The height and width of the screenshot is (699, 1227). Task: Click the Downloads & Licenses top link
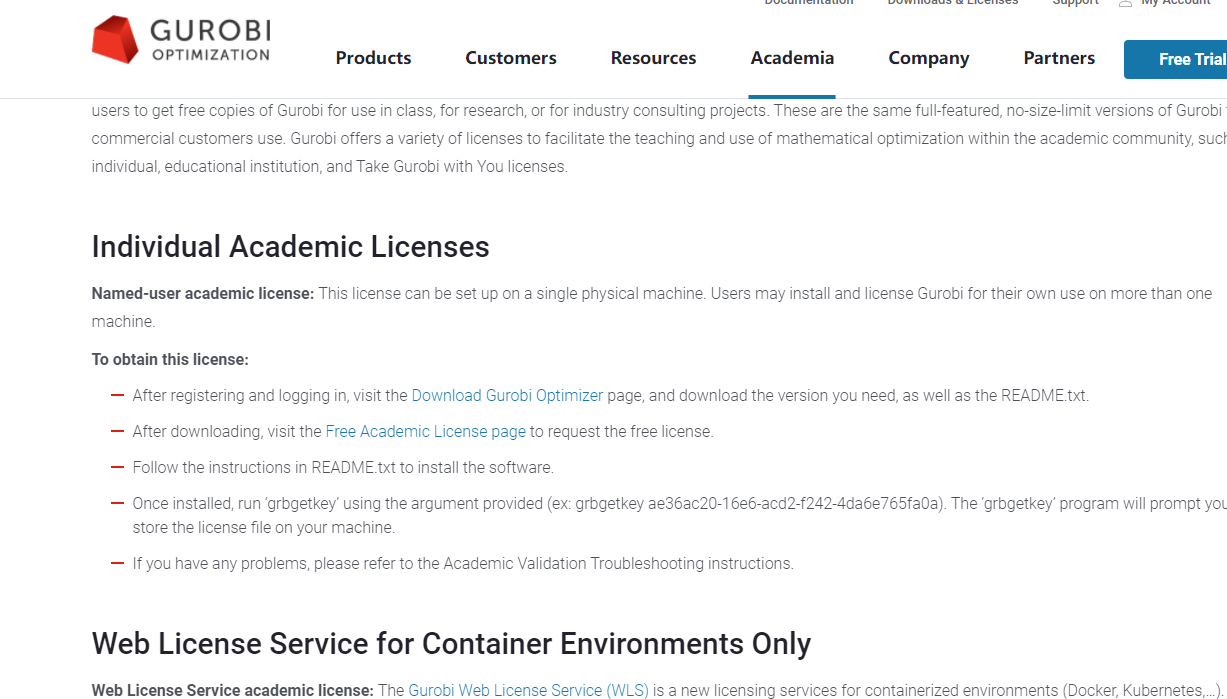pyautogui.click(x=953, y=3)
